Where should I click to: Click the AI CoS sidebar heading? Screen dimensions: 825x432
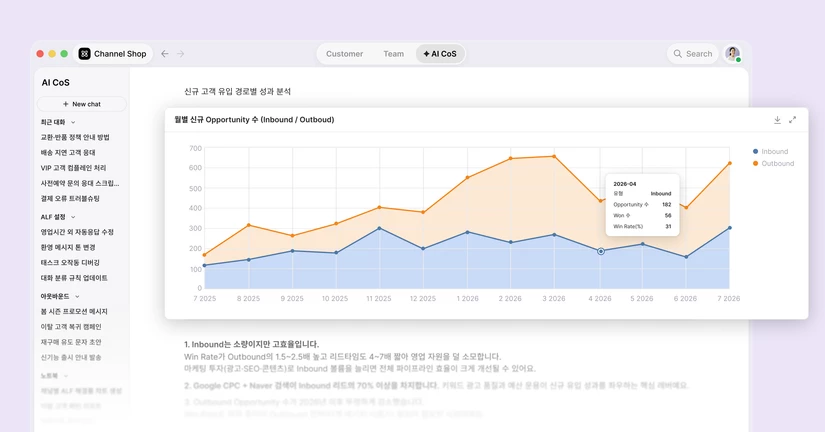[x=56, y=83]
